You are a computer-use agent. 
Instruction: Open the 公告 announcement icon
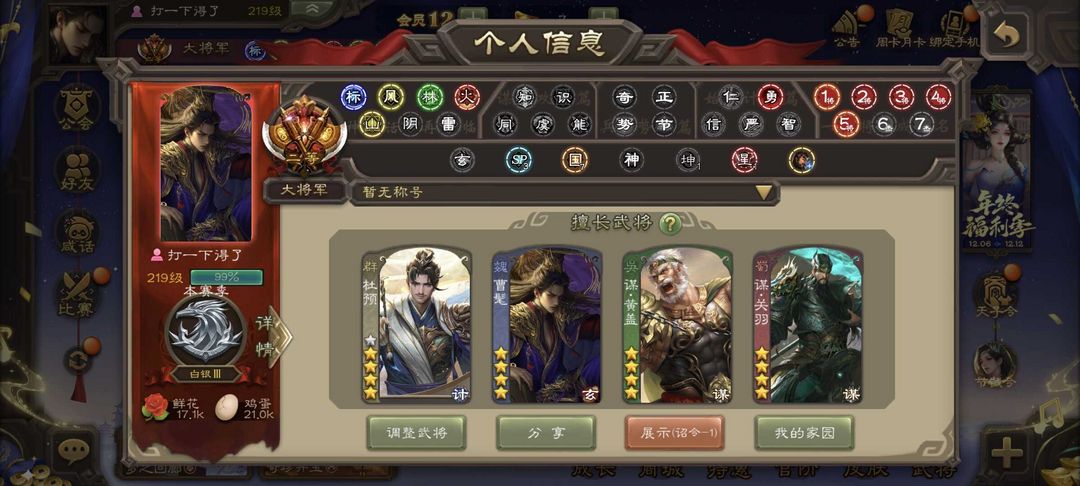(x=847, y=29)
